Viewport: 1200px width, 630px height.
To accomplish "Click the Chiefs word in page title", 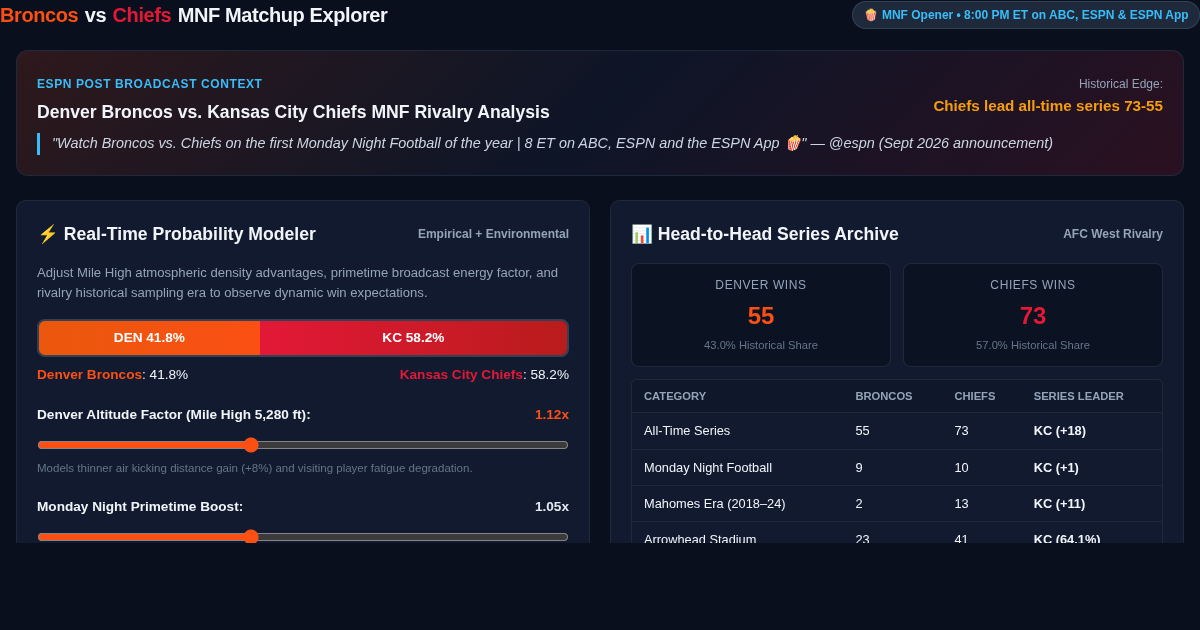I will click(142, 15).
